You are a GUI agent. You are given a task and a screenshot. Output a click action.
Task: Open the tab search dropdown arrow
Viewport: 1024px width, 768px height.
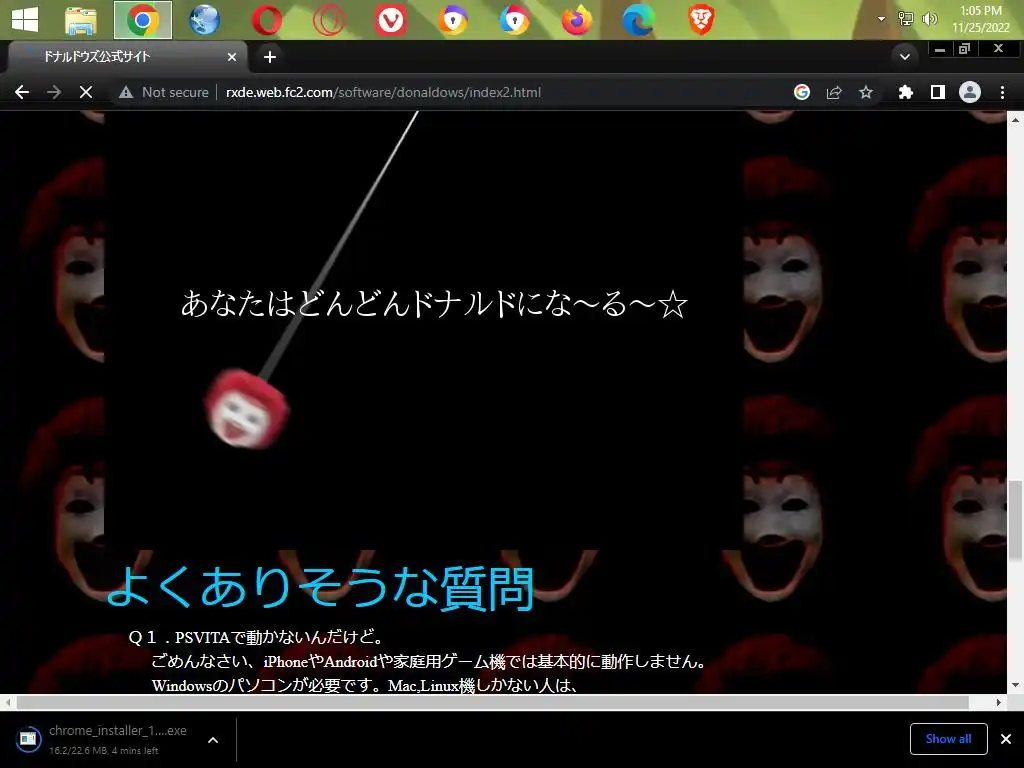pyautogui.click(x=904, y=57)
